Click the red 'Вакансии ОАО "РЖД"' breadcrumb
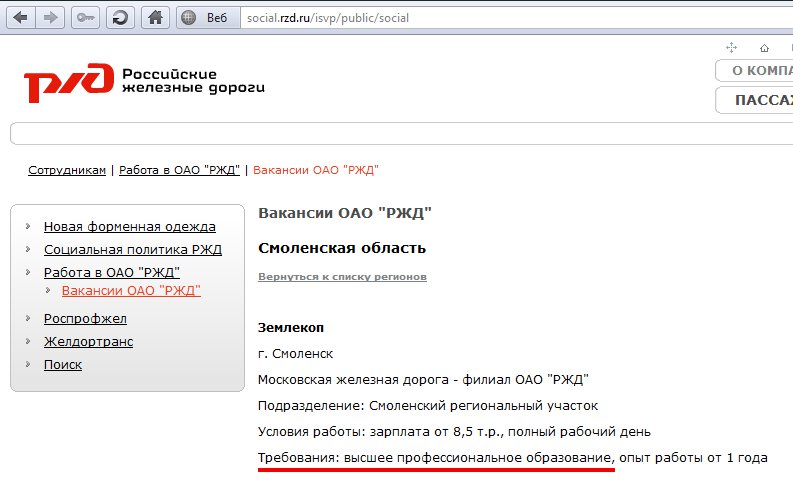The image size is (793, 497). (x=316, y=170)
